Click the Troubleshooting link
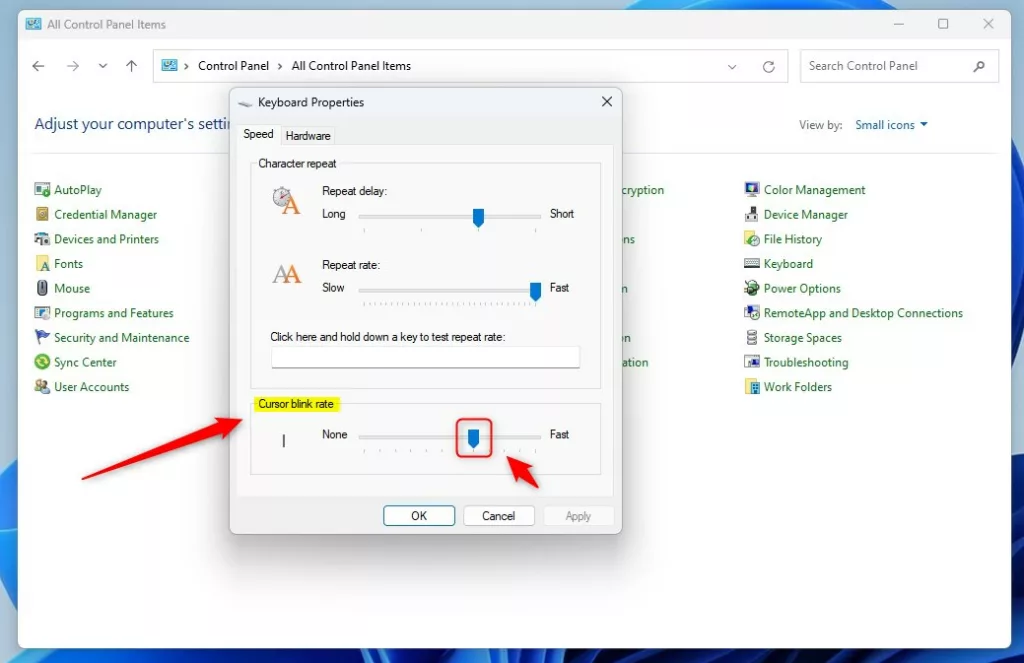 click(806, 362)
